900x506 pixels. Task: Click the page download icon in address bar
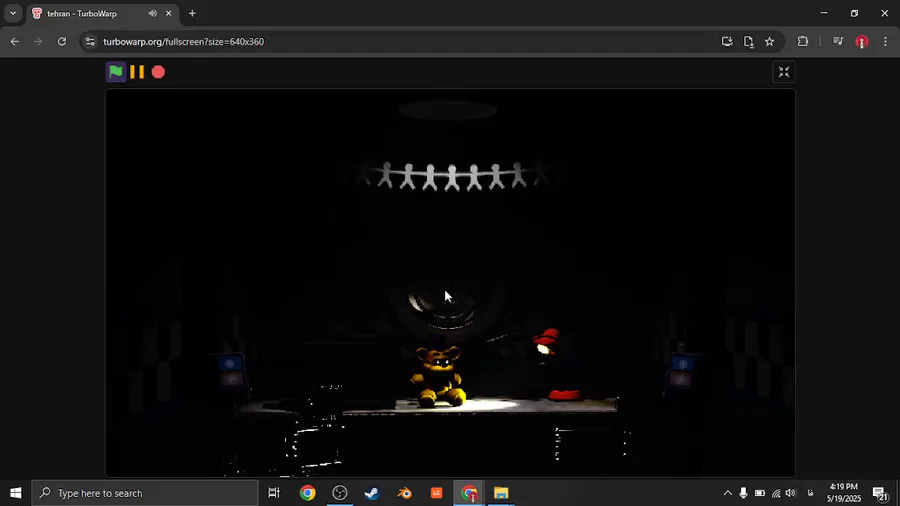[x=748, y=41]
